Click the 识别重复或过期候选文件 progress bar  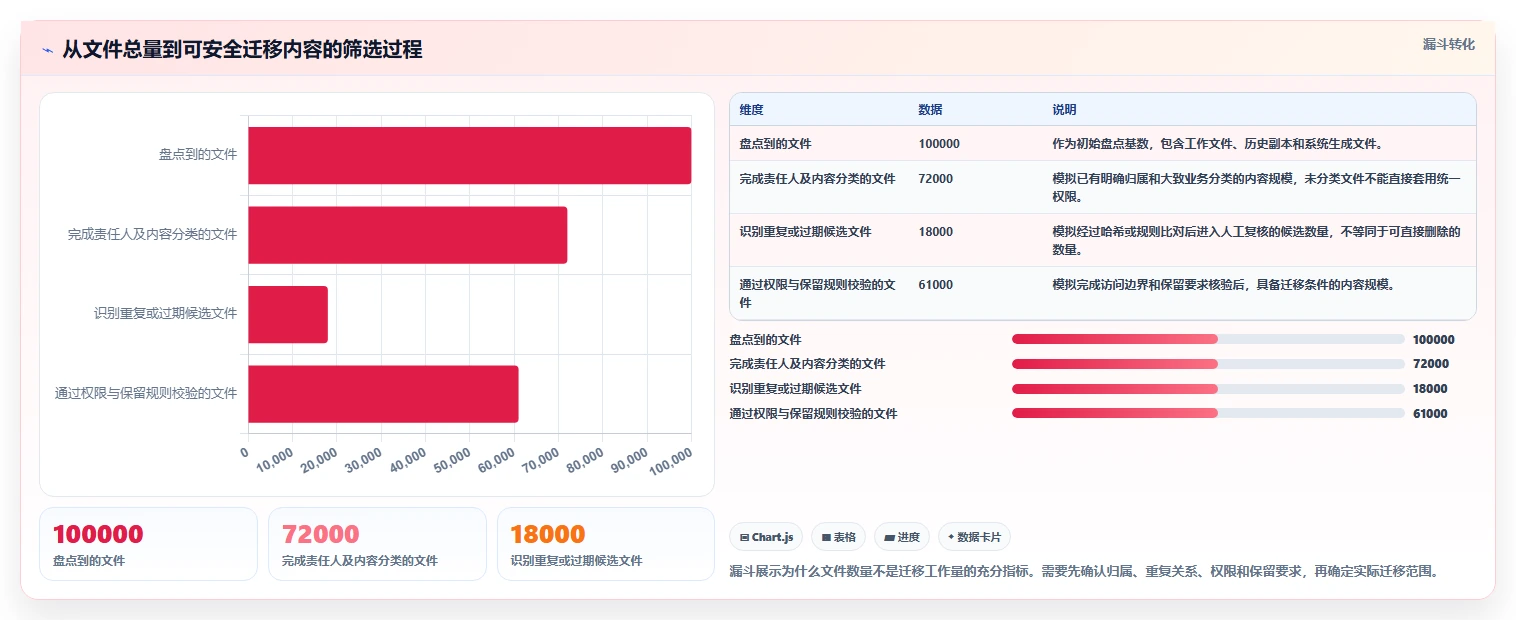[x=1208, y=389]
